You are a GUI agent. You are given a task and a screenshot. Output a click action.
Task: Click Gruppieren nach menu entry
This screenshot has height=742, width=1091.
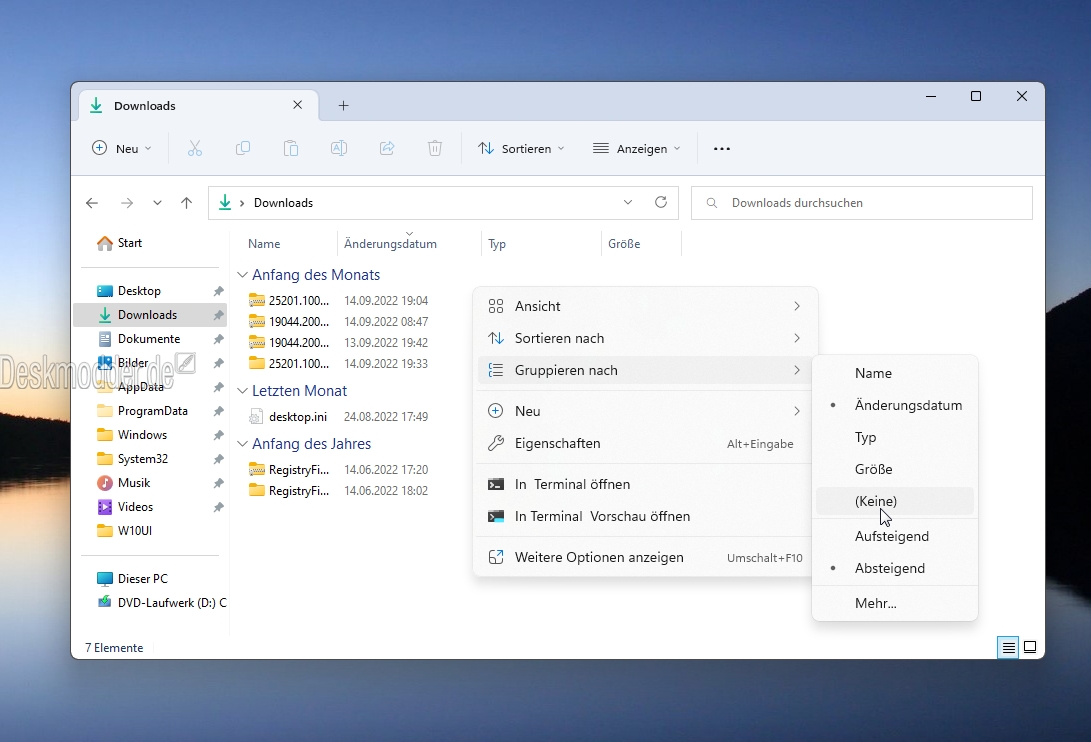(x=645, y=370)
